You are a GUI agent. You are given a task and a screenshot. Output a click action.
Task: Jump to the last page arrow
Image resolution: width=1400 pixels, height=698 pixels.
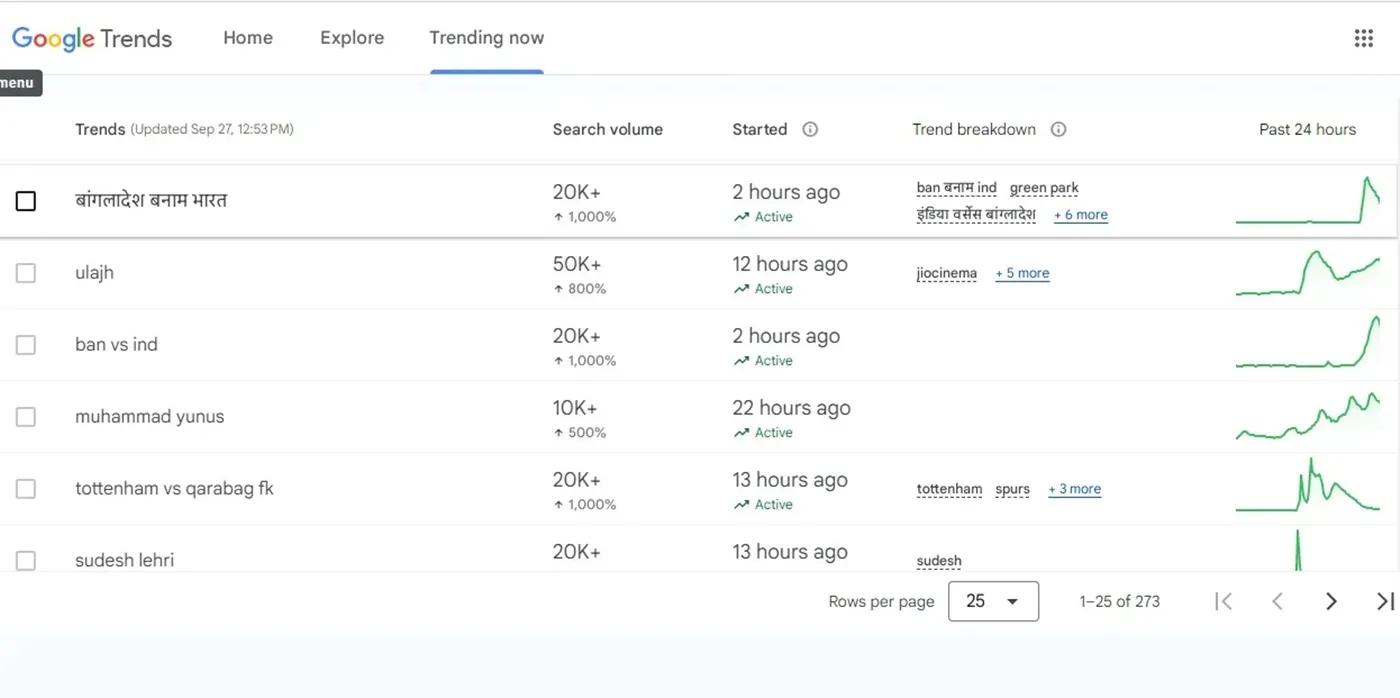click(1384, 601)
